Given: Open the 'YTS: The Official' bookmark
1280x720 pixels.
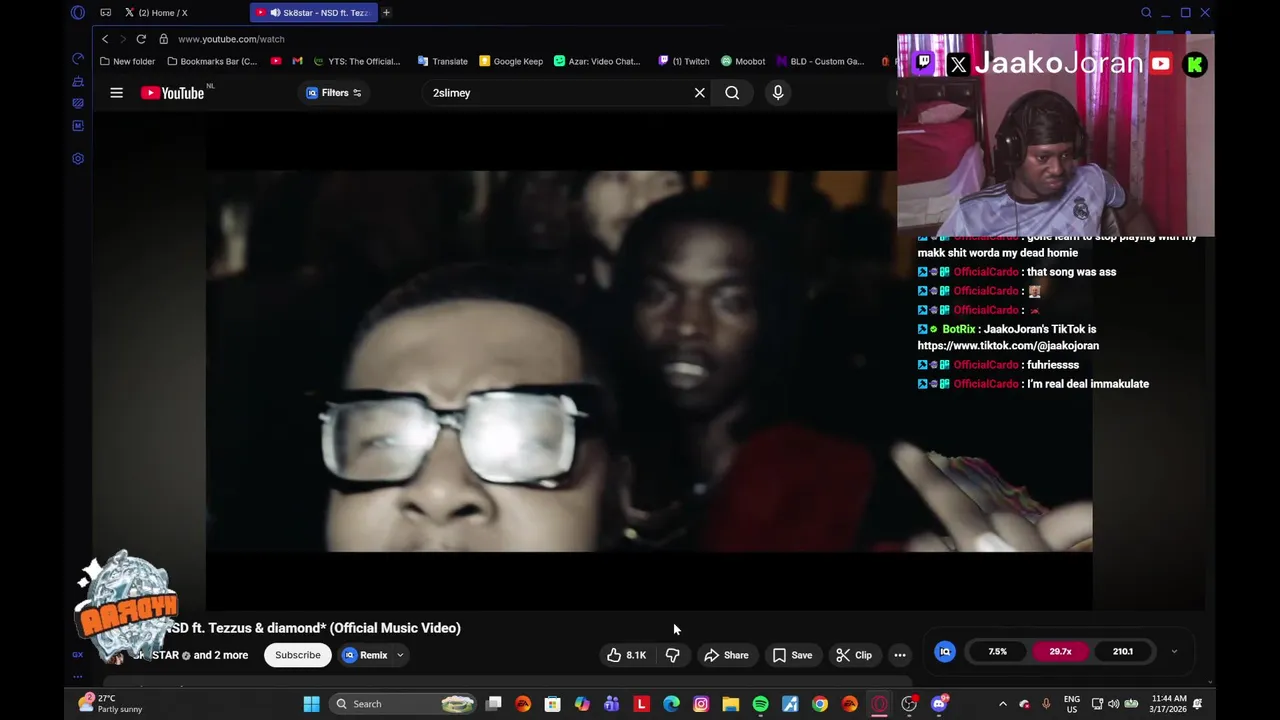Looking at the screenshot, I should (357, 61).
